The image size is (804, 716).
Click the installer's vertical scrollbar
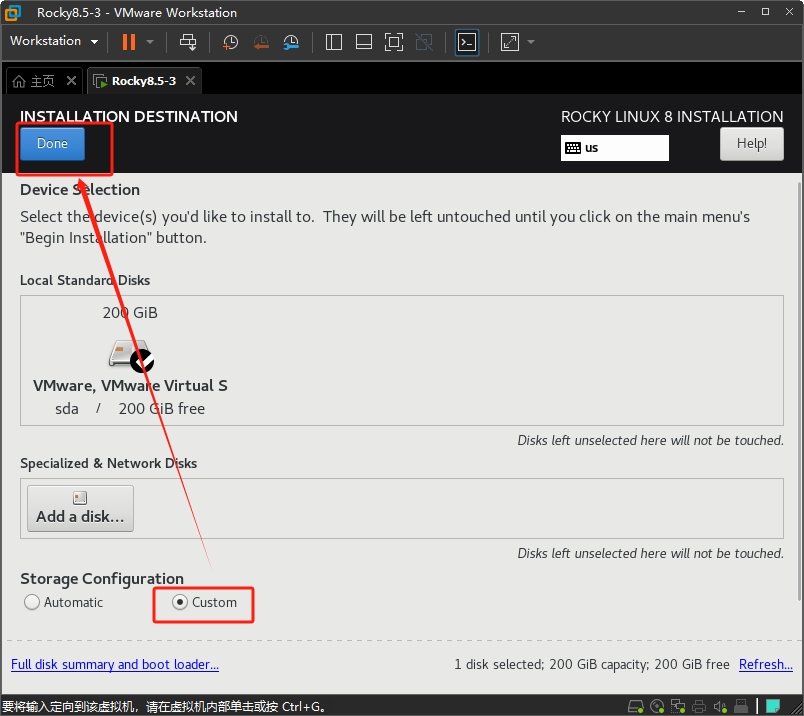[x=800, y=390]
